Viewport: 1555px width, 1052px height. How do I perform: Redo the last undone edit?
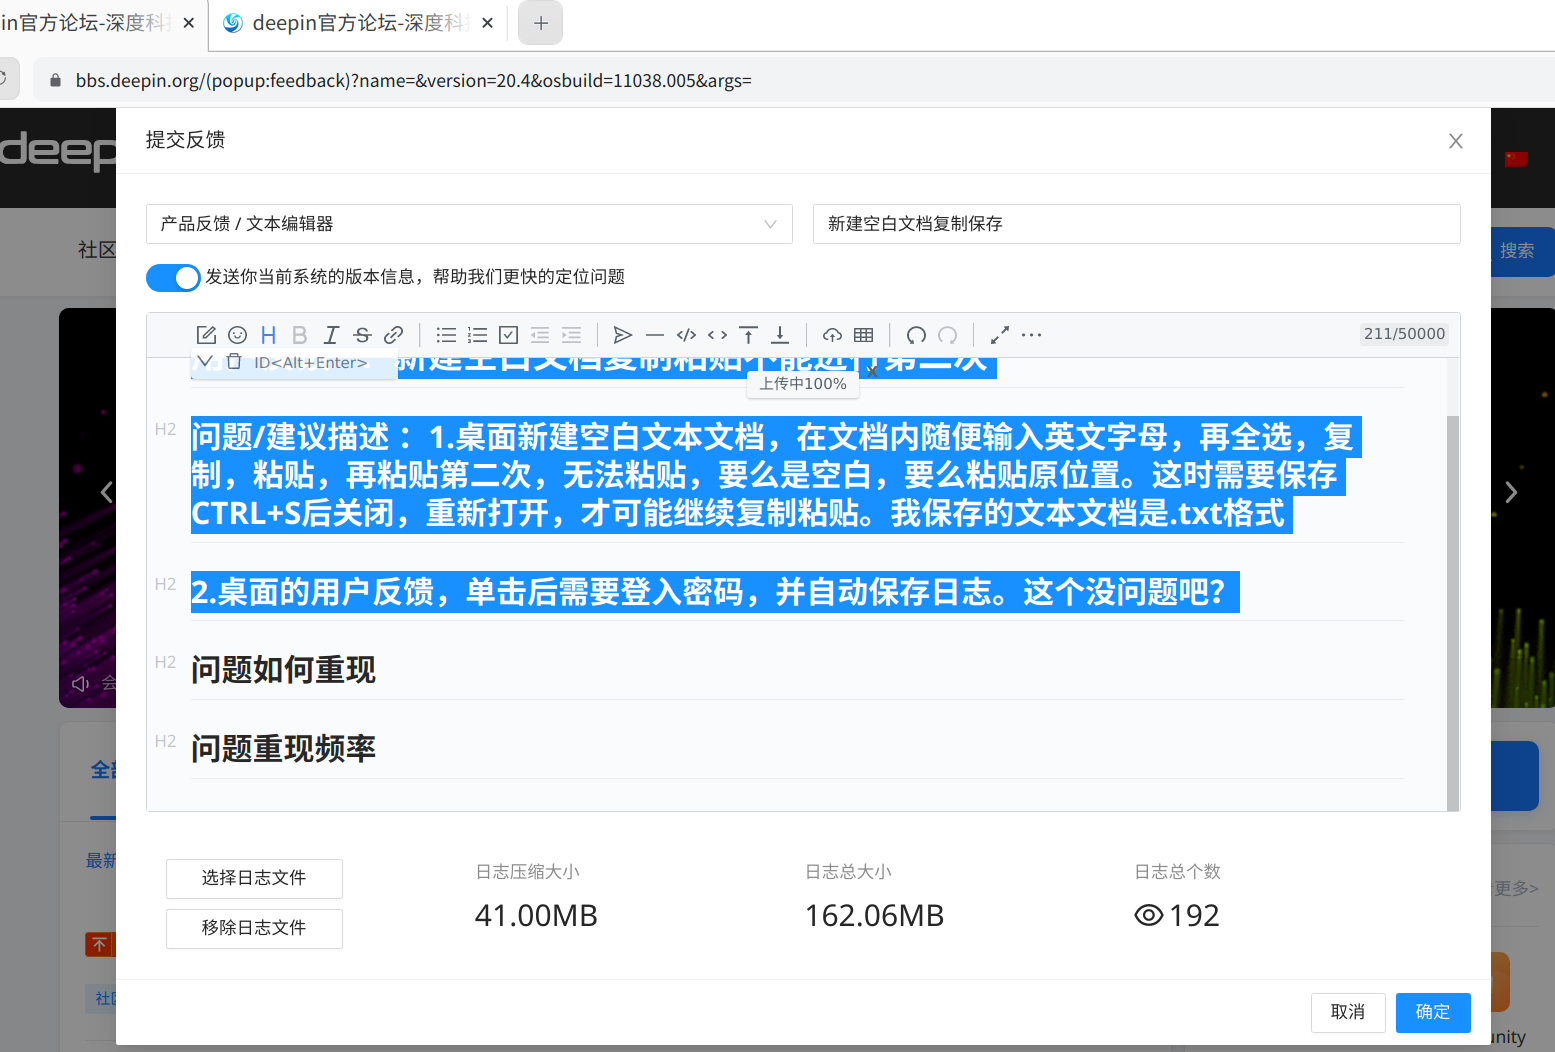pyautogui.click(x=947, y=335)
